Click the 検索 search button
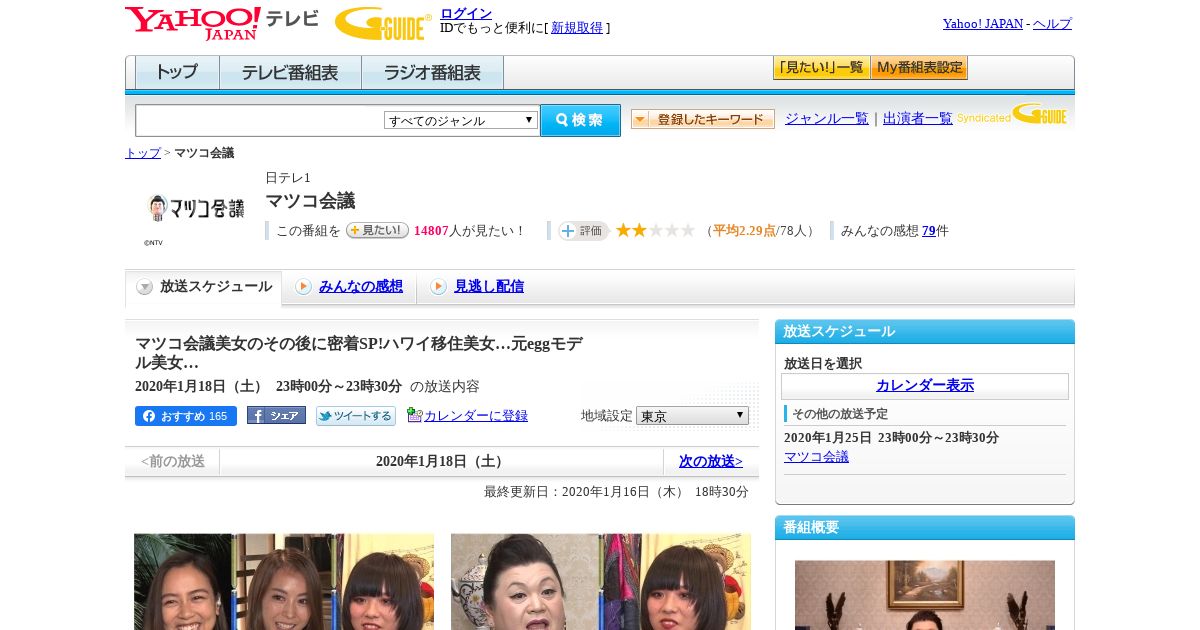Viewport: 1200px width, 630px height. coord(580,120)
